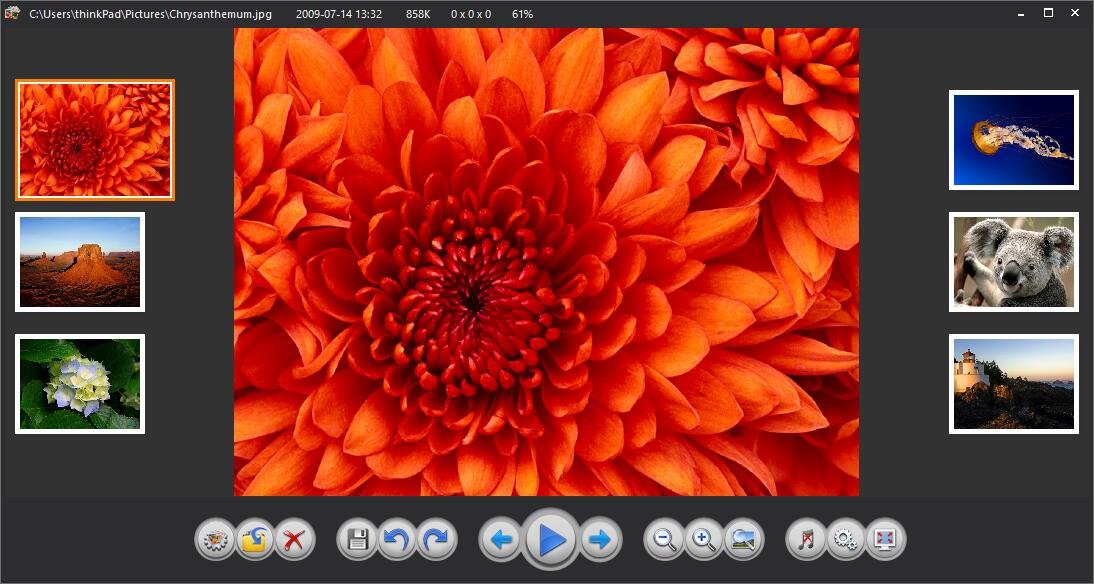Click the image effects gear icon
This screenshot has width=1094, height=584.
coord(213,541)
